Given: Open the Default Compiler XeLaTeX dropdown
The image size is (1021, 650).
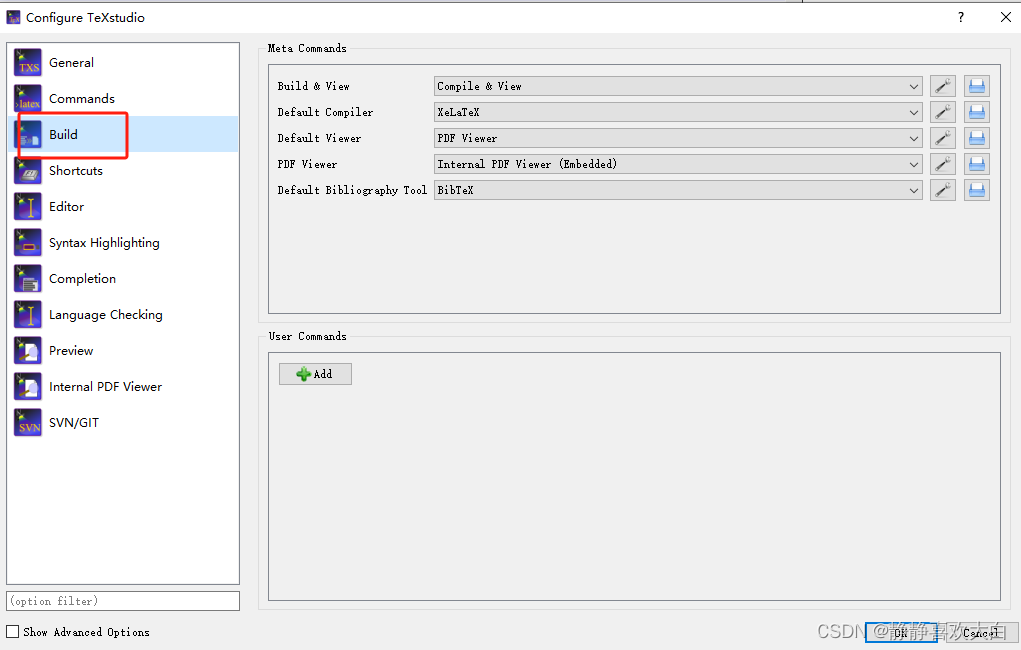Looking at the screenshot, I should (x=678, y=112).
